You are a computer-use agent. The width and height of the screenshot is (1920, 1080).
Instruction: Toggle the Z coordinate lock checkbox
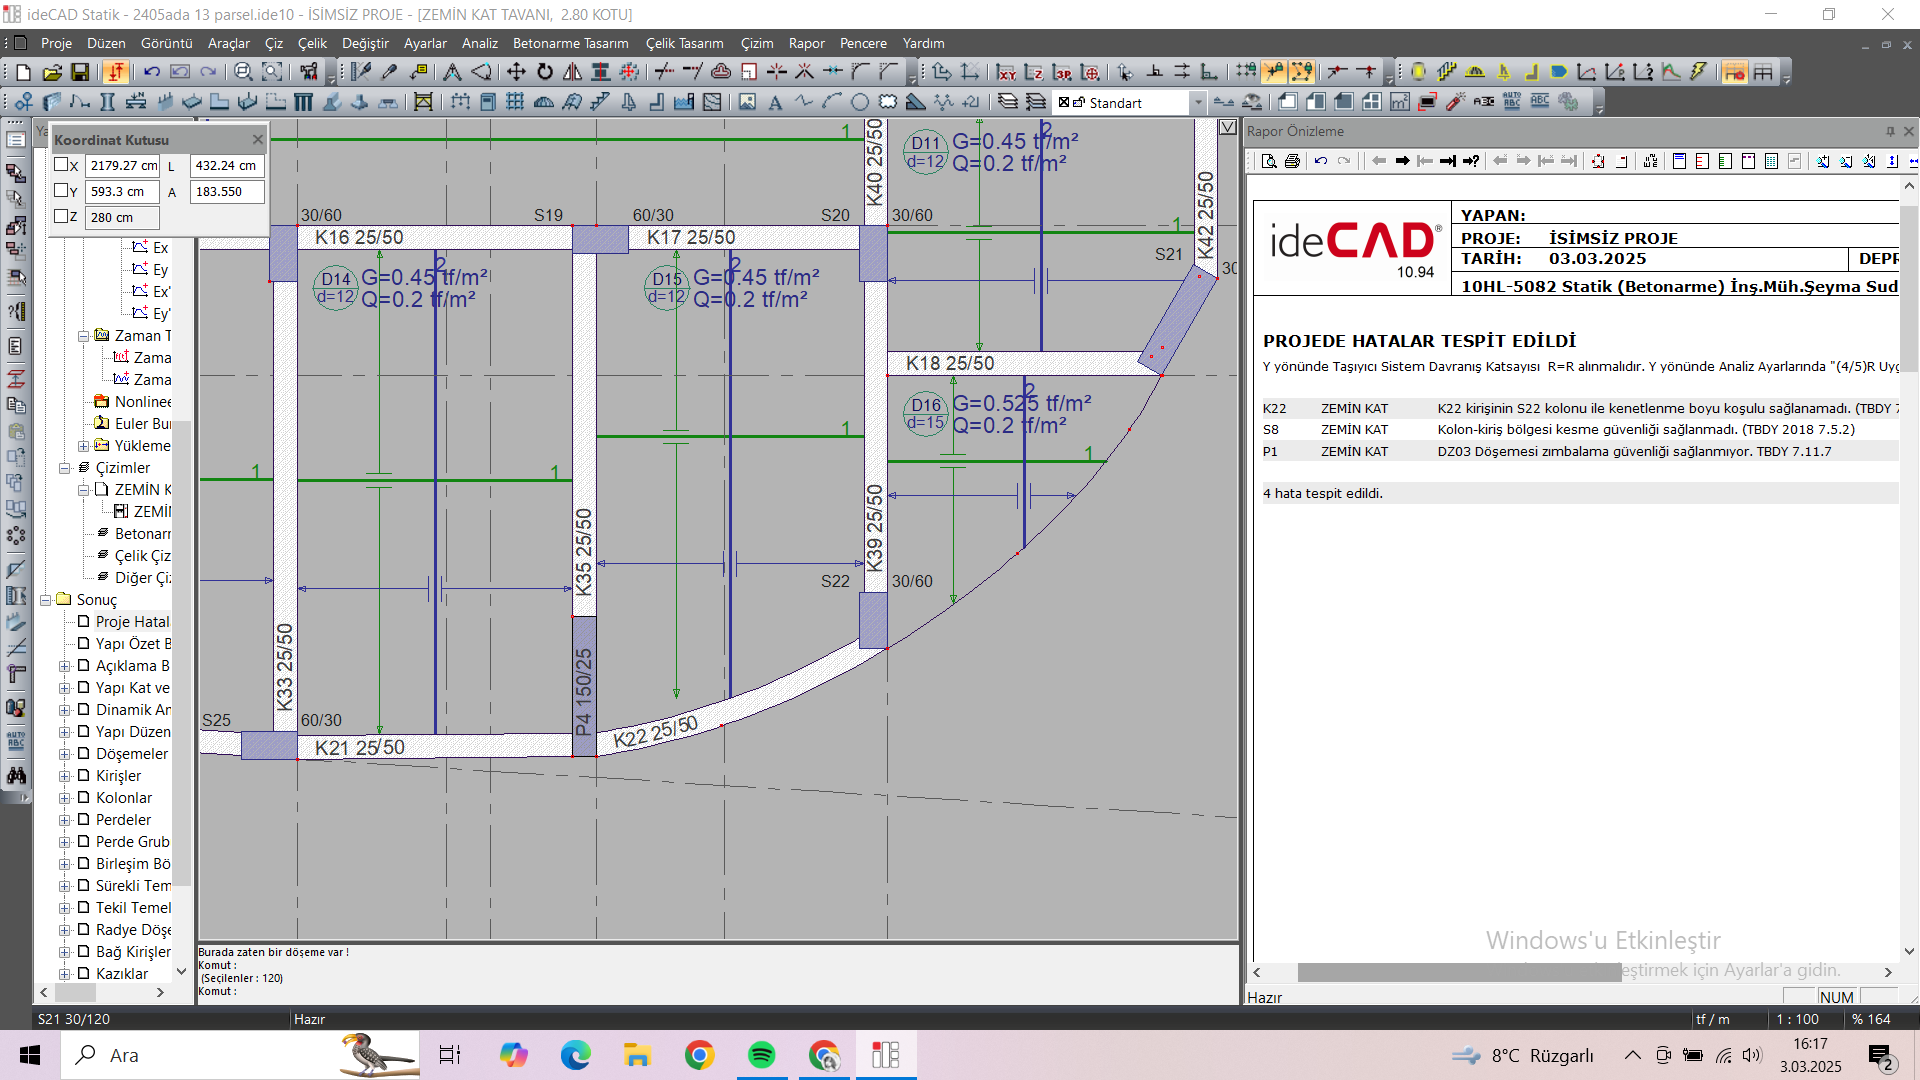tap(61, 216)
